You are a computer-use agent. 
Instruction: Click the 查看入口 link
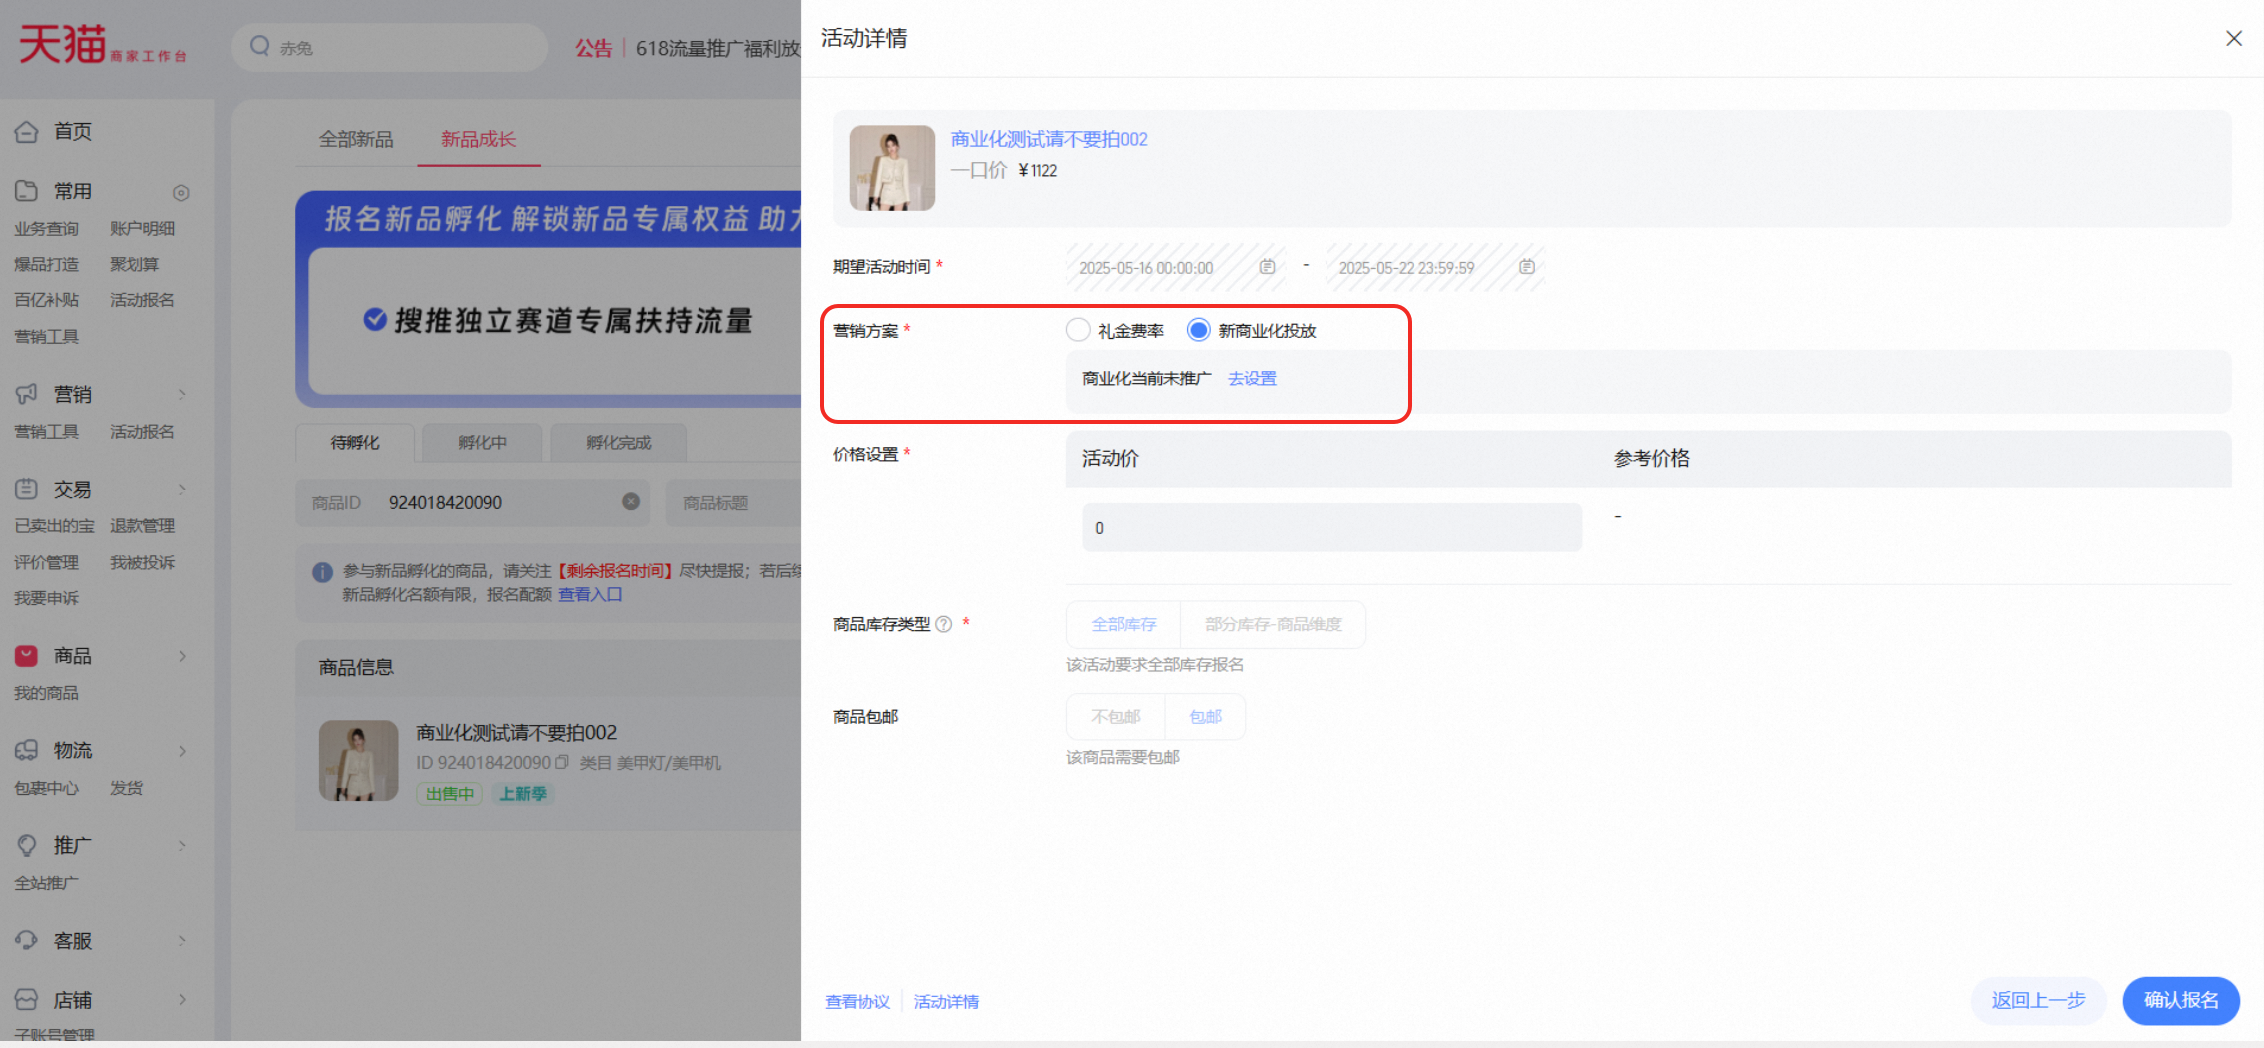pyautogui.click(x=590, y=594)
